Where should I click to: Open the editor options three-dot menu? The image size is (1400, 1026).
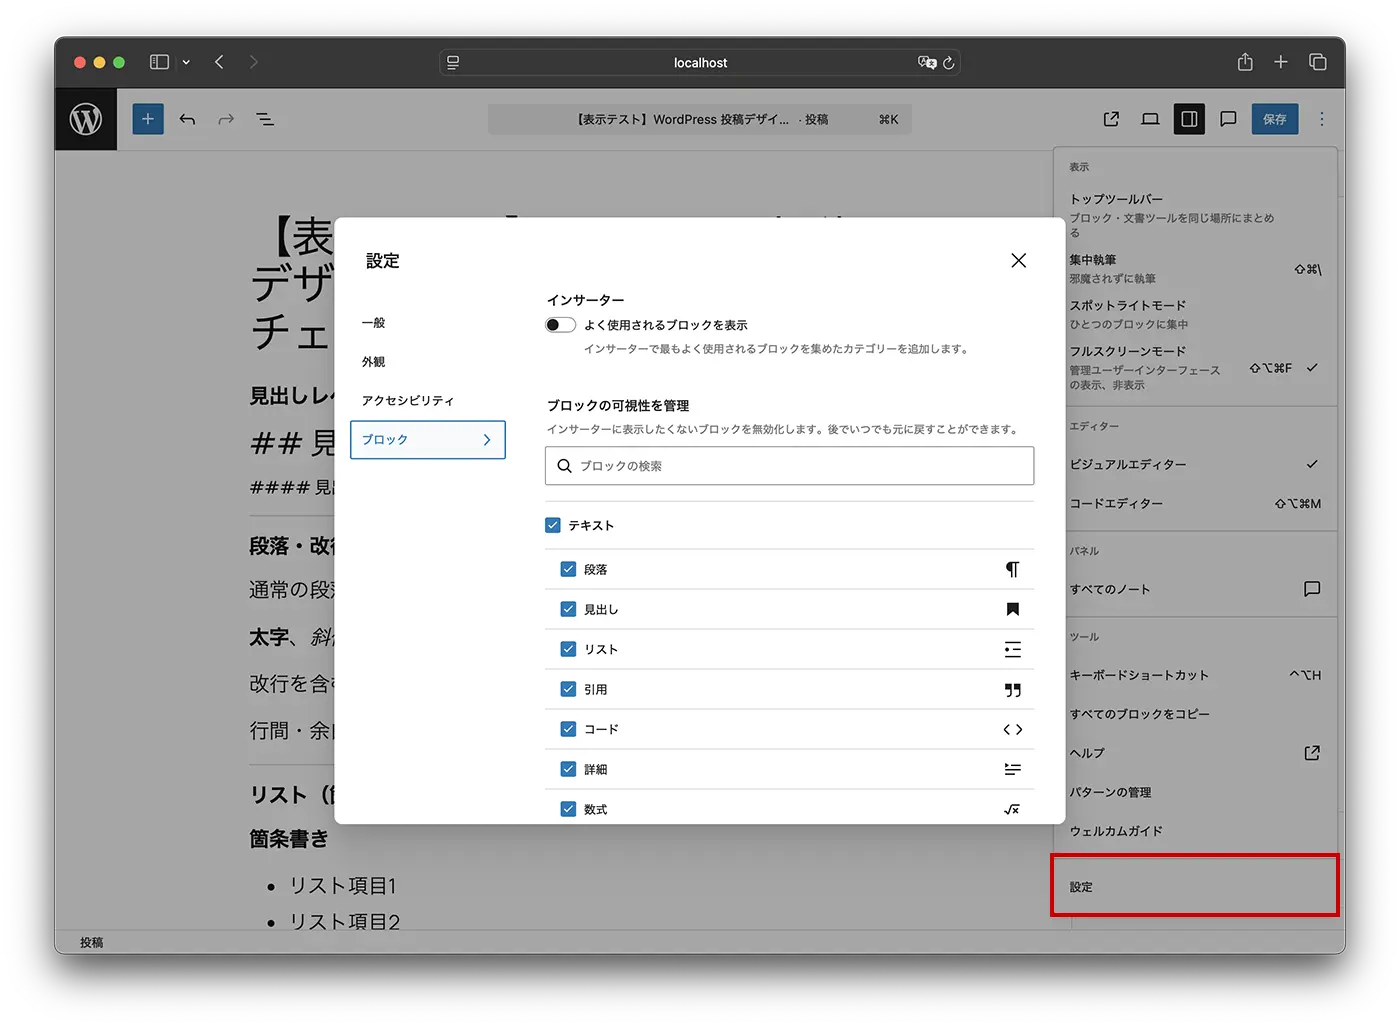[x=1322, y=119]
